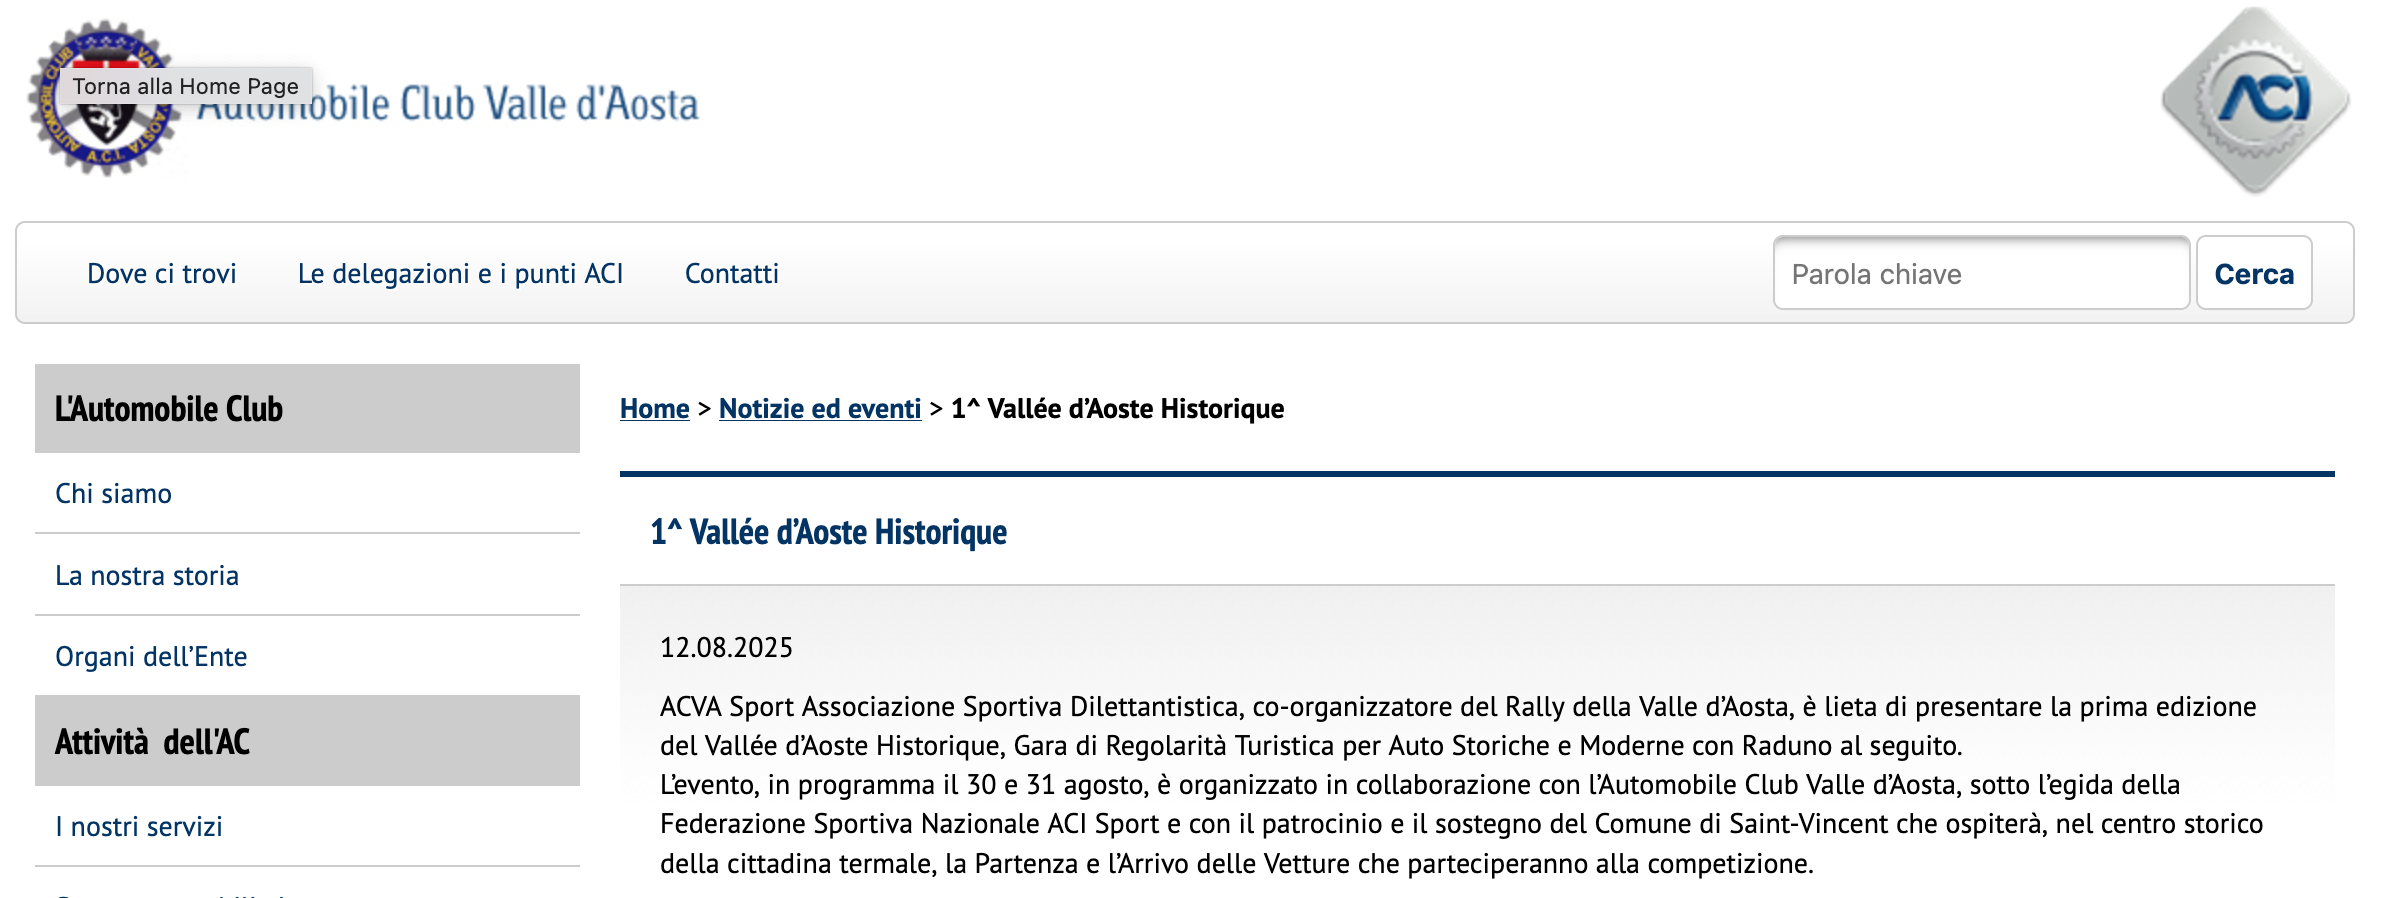Click the ACI diamond logo

pyautogui.click(x=2255, y=100)
